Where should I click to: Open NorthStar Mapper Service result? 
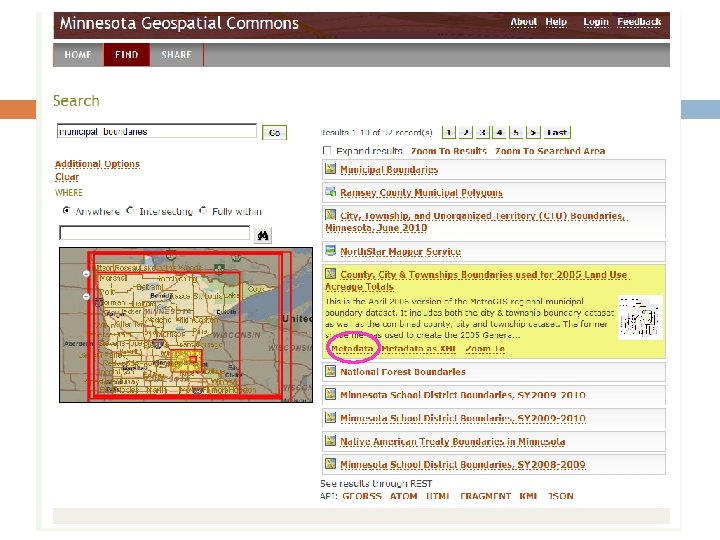tap(400, 251)
